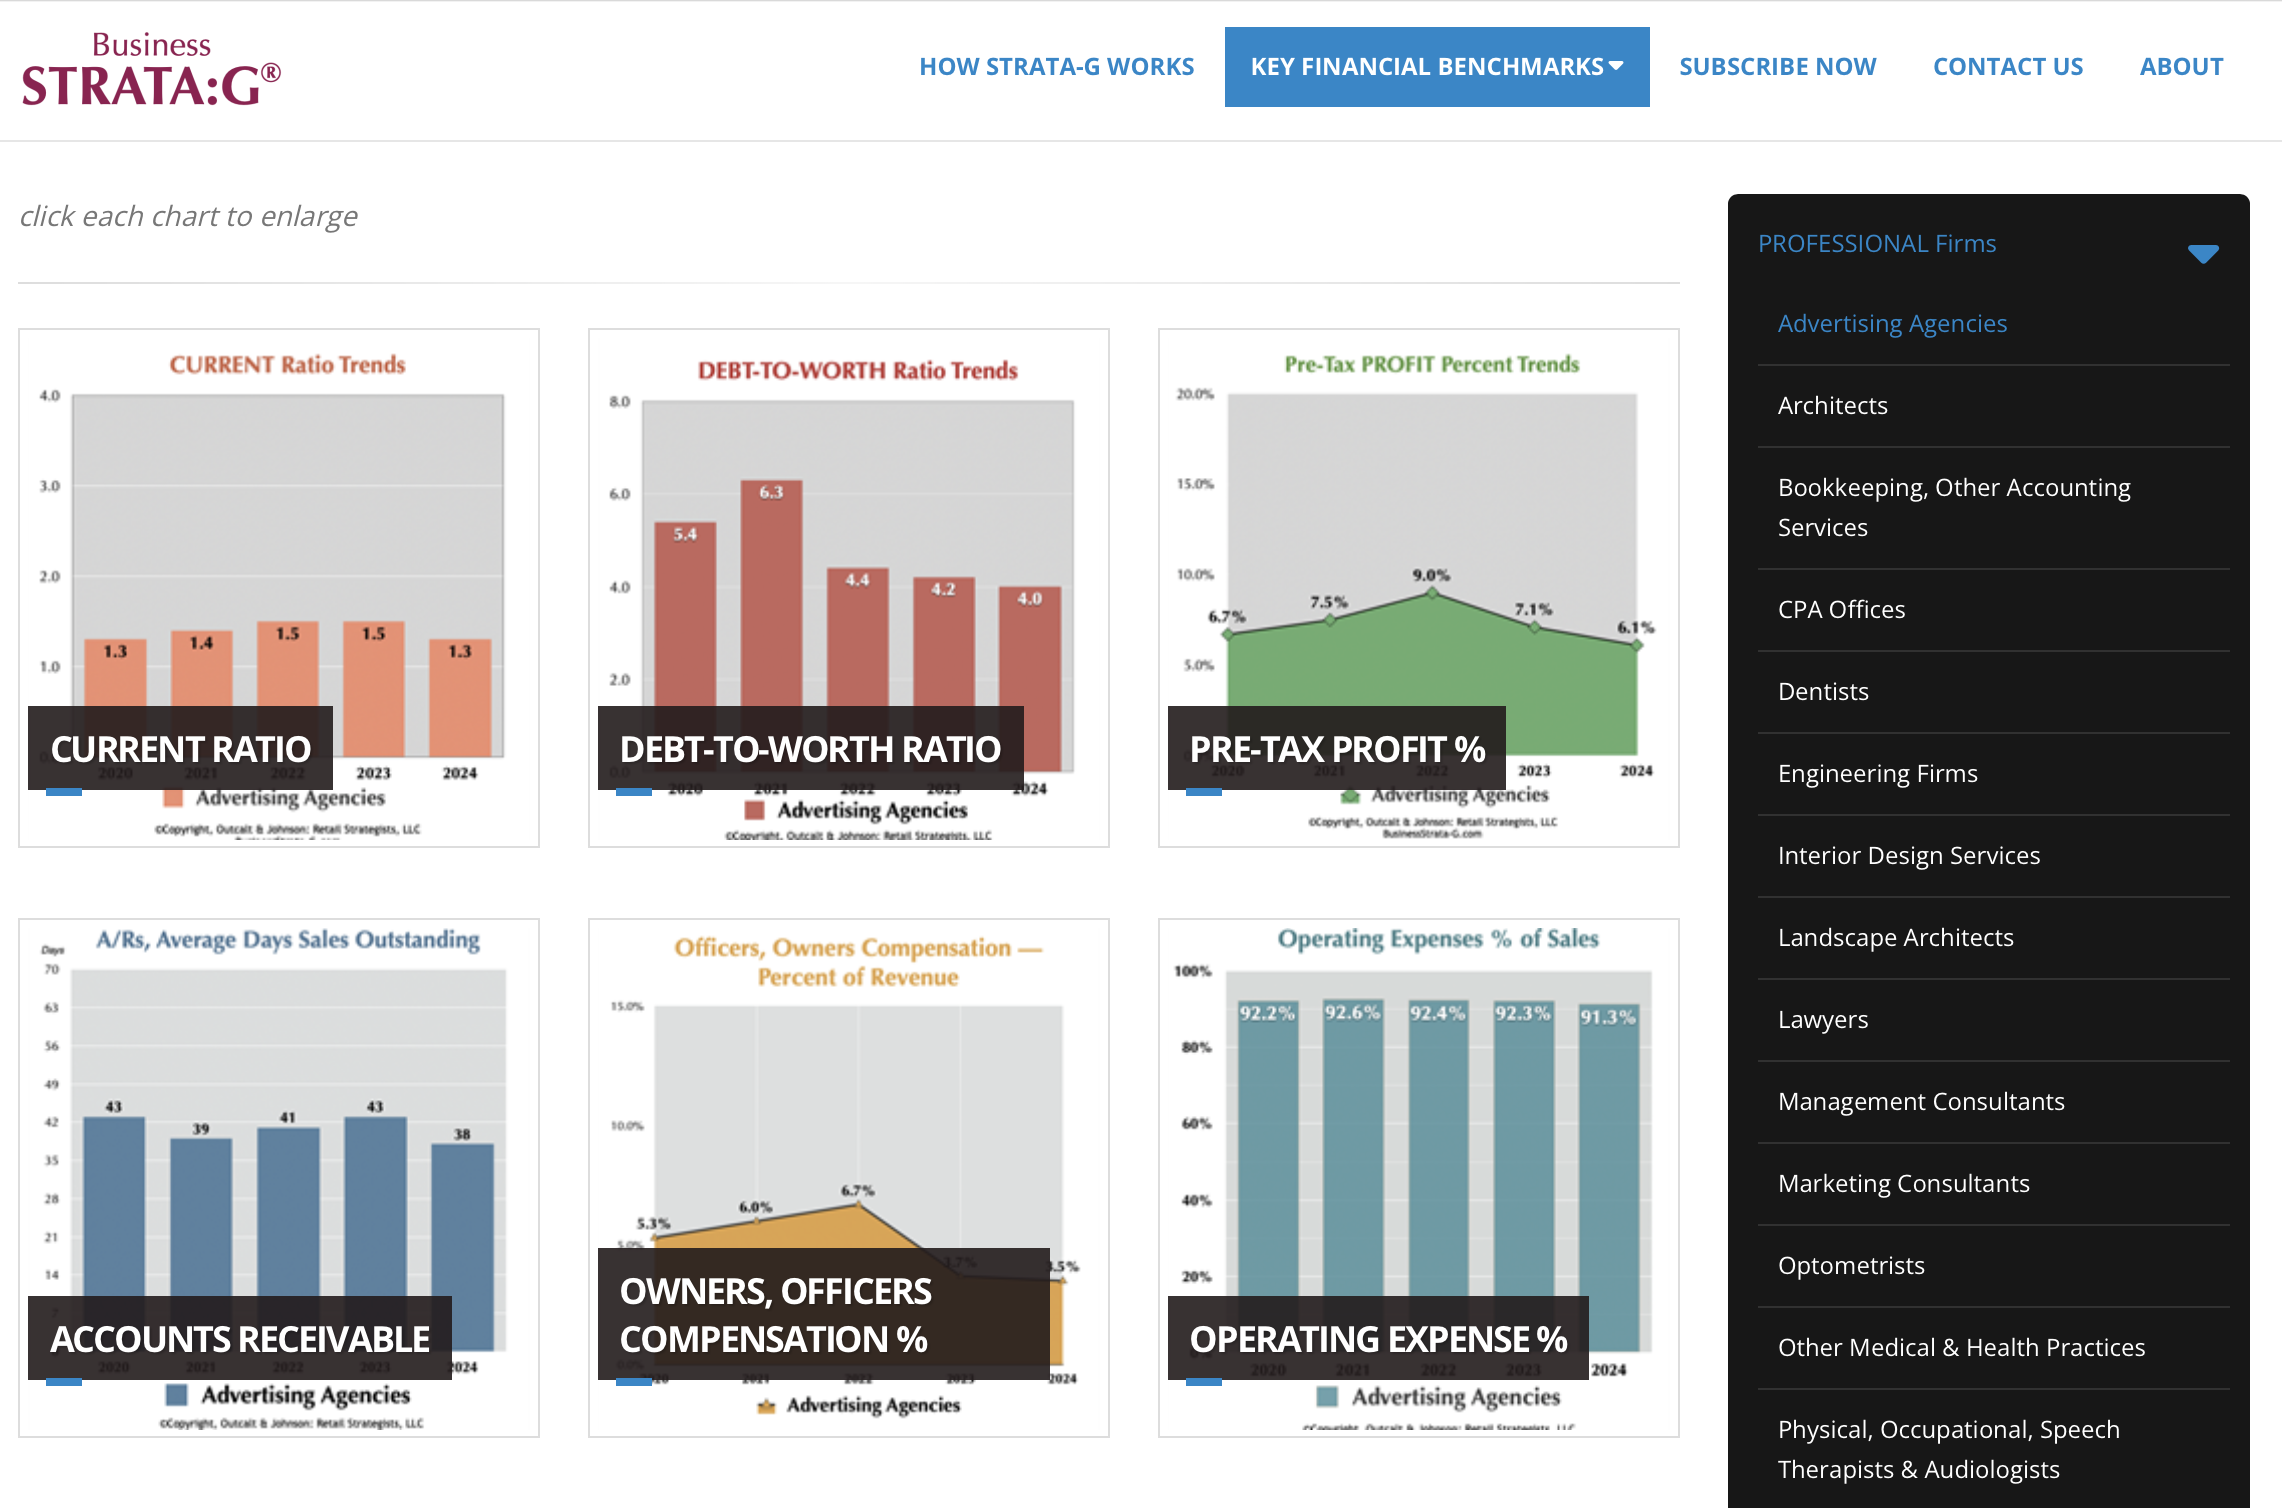
Task: Click the Business STRATA:G logo
Action: click(150, 70)
